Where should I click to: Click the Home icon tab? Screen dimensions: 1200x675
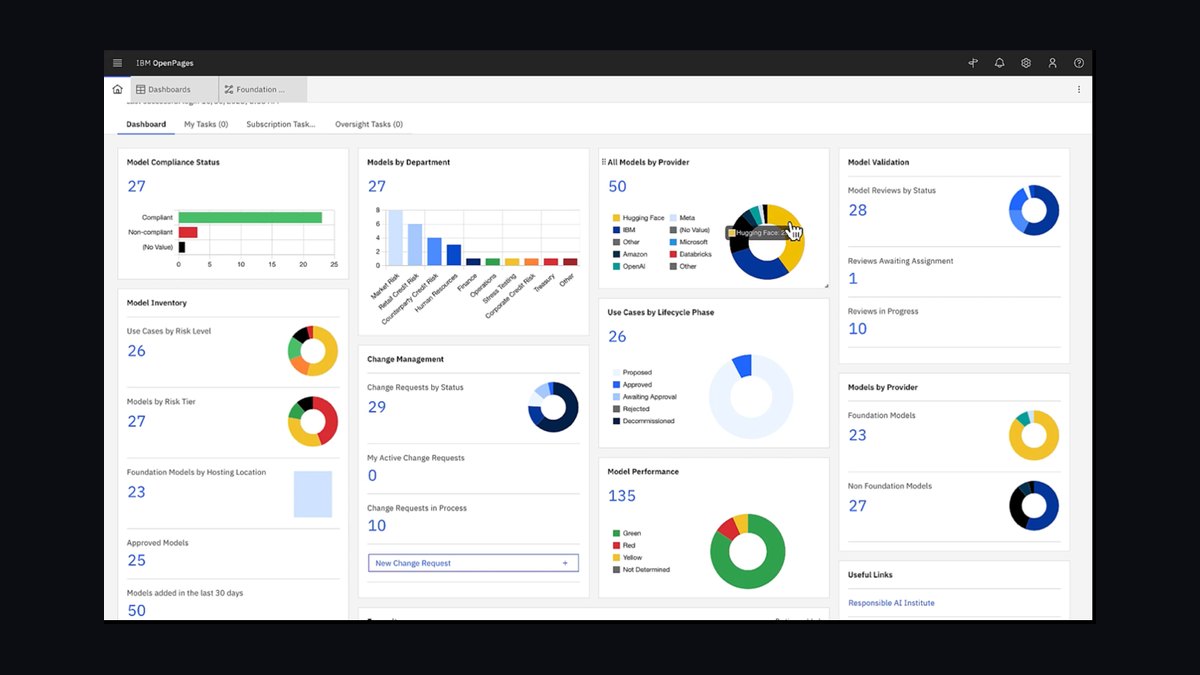[117, 89]
